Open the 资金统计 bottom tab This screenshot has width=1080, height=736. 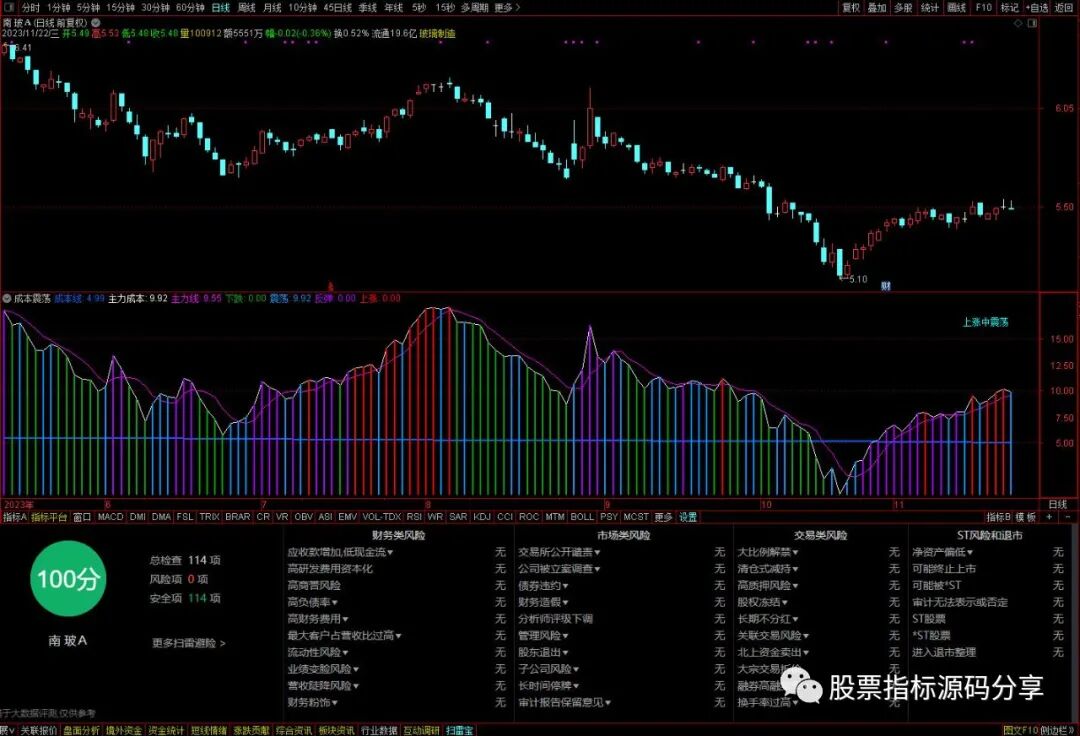coord(166,730)
